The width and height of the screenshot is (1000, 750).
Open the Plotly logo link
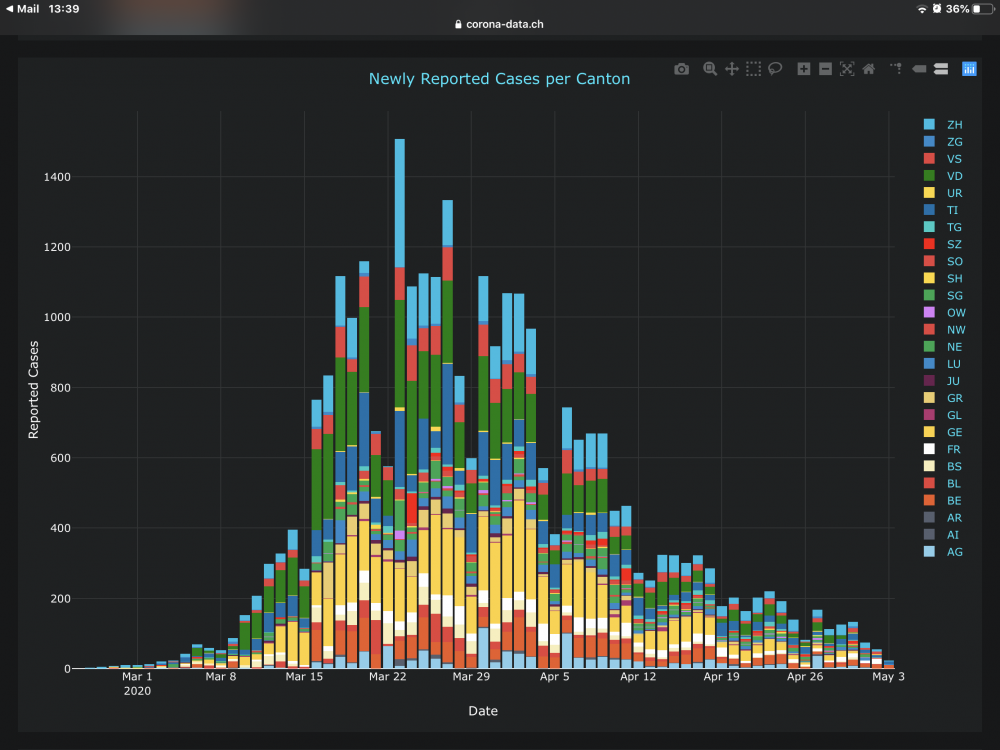tap(969, 69)
